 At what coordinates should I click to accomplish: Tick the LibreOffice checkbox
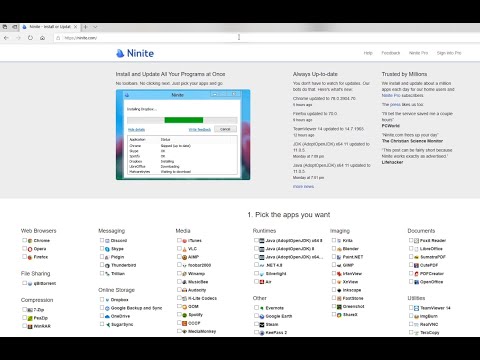(411, 248)
